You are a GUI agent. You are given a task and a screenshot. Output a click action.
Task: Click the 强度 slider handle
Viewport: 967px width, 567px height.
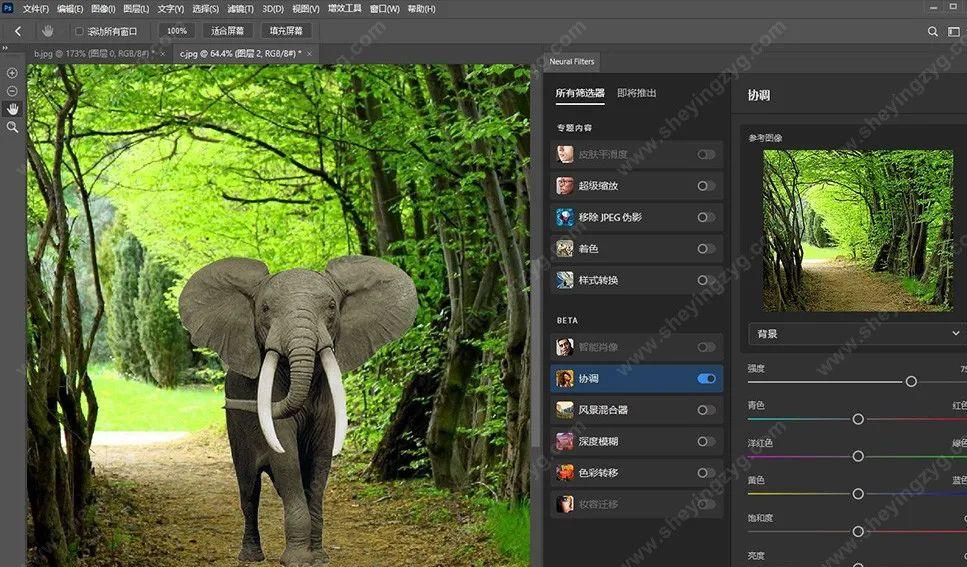911,381
